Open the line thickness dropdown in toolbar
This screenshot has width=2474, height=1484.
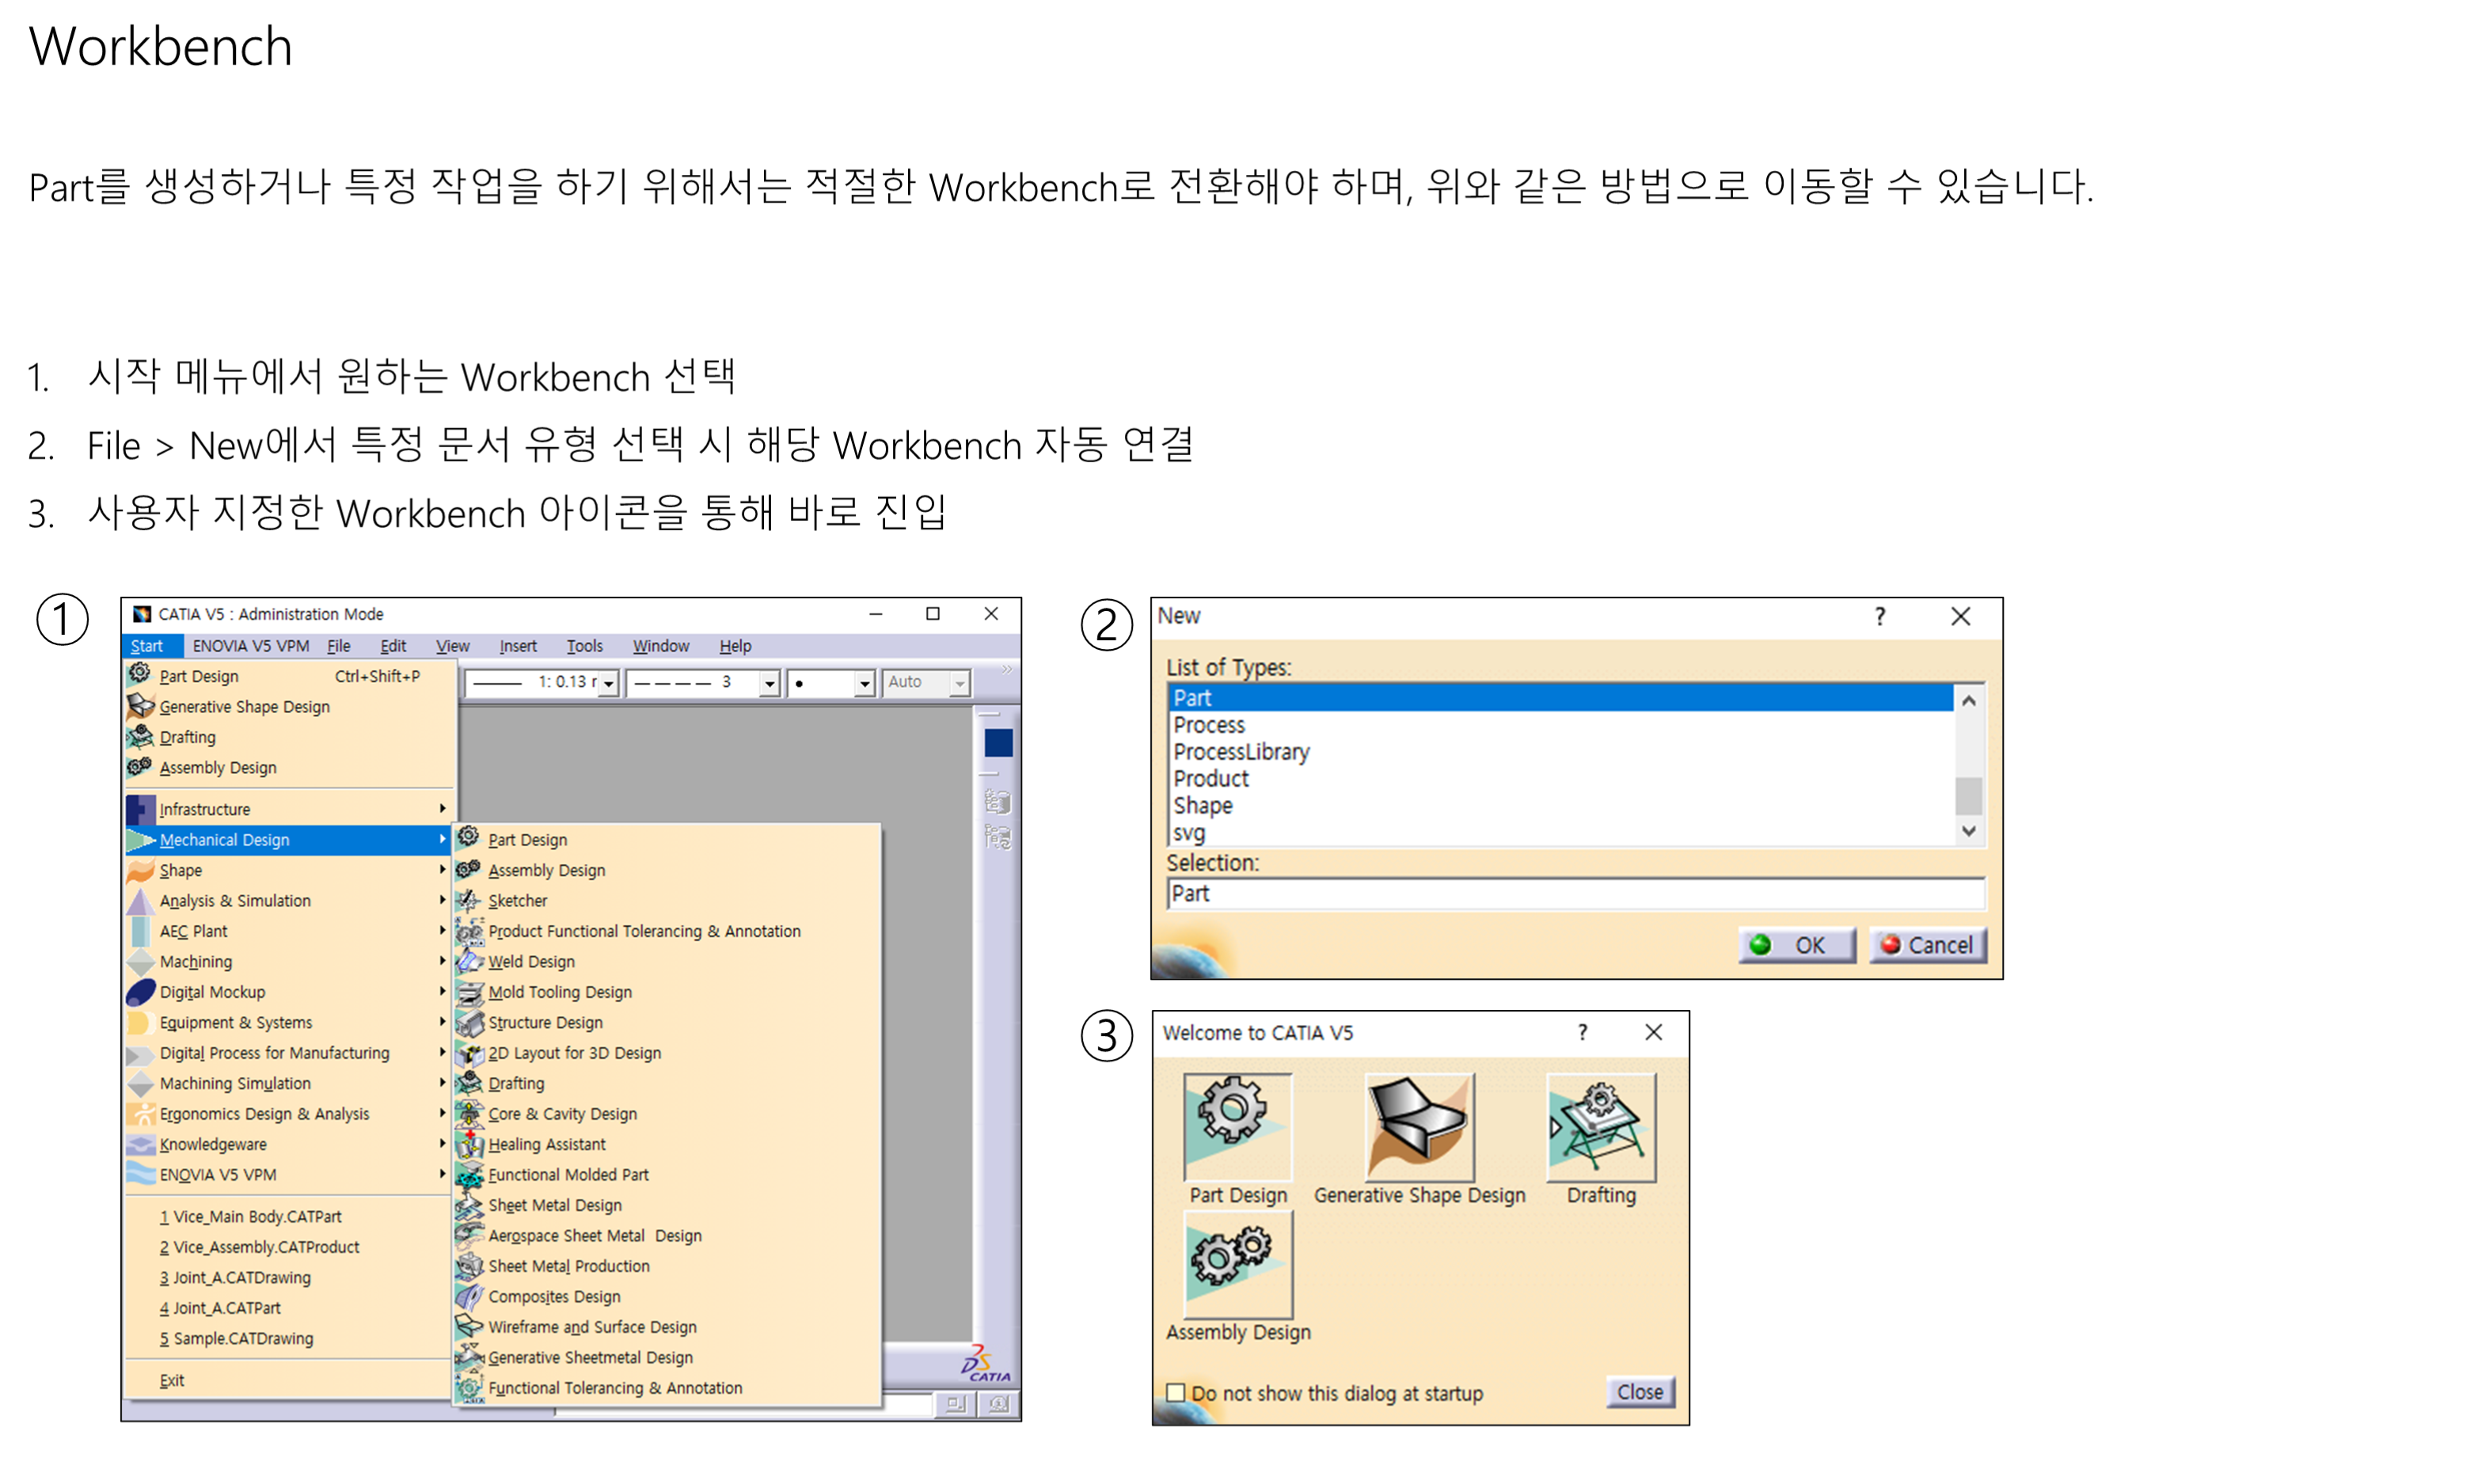[x=608, y=684]
